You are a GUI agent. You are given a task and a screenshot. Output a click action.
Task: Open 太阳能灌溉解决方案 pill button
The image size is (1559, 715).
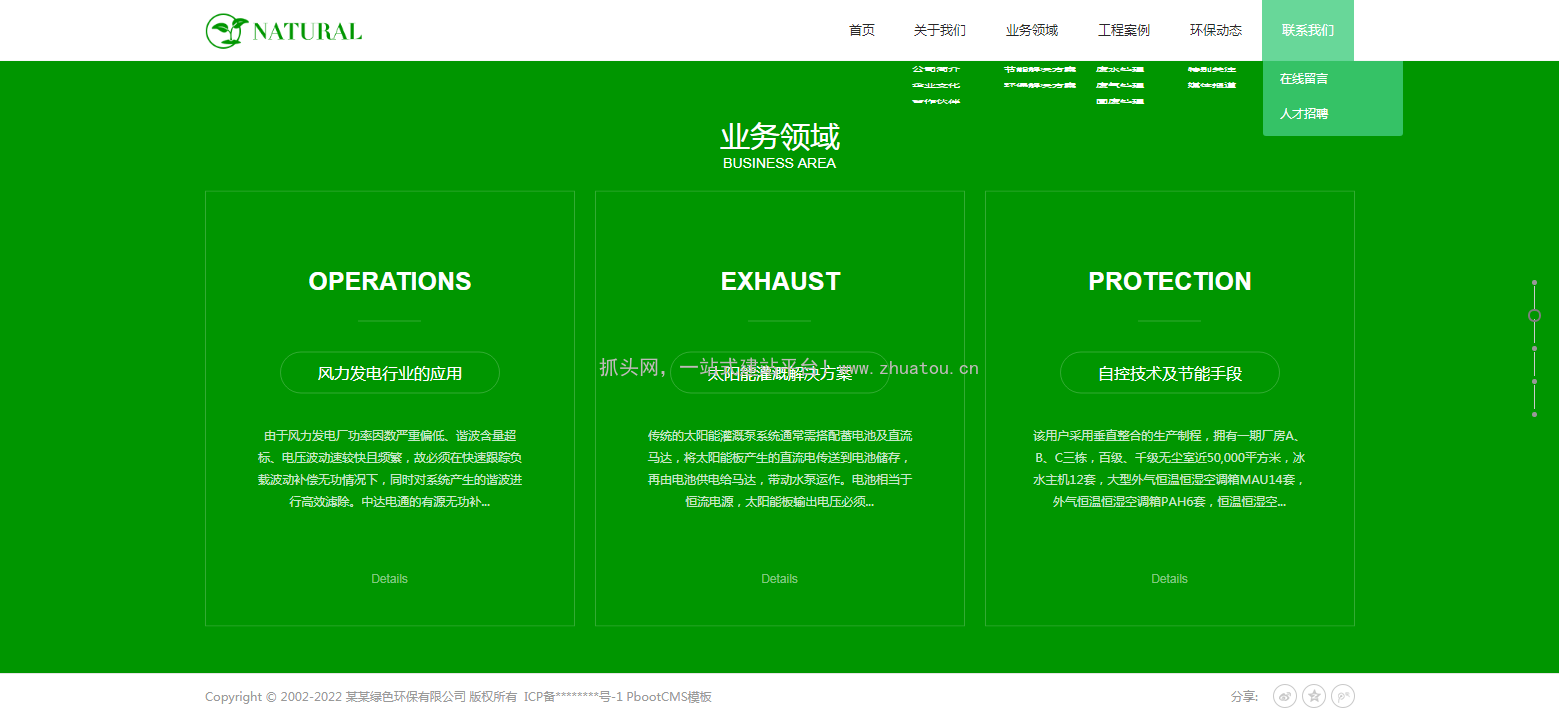[x=780, y=373]
